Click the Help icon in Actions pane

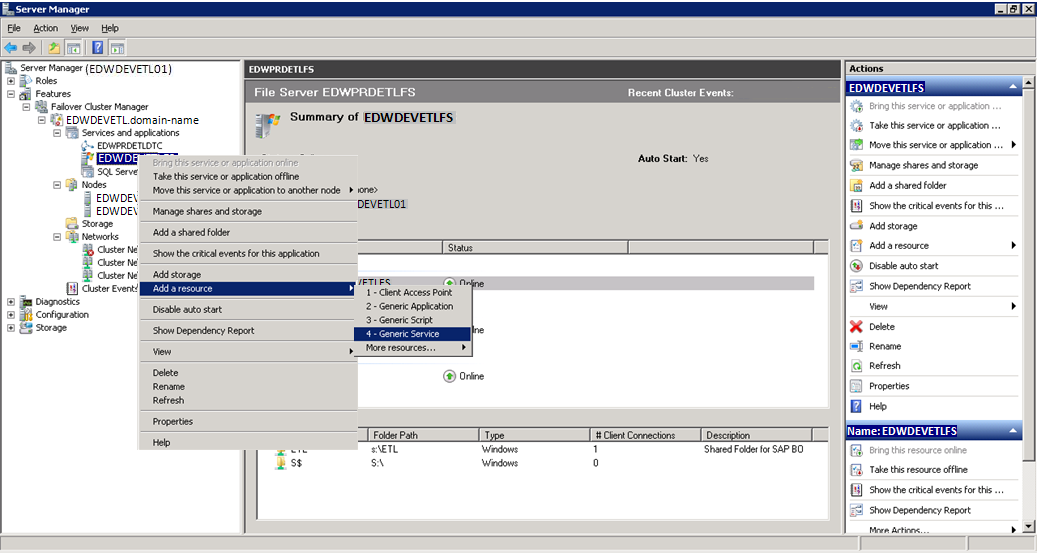click(x=856, y=406)
